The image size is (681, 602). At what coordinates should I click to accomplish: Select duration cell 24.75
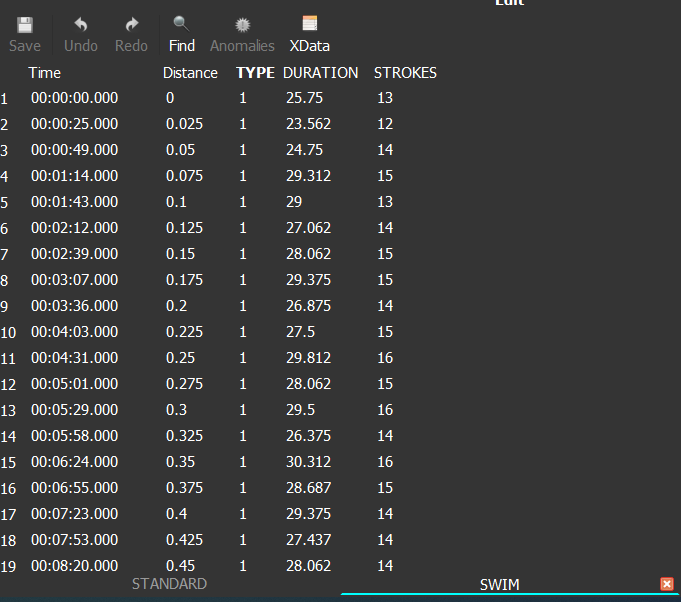click(304, 150)
